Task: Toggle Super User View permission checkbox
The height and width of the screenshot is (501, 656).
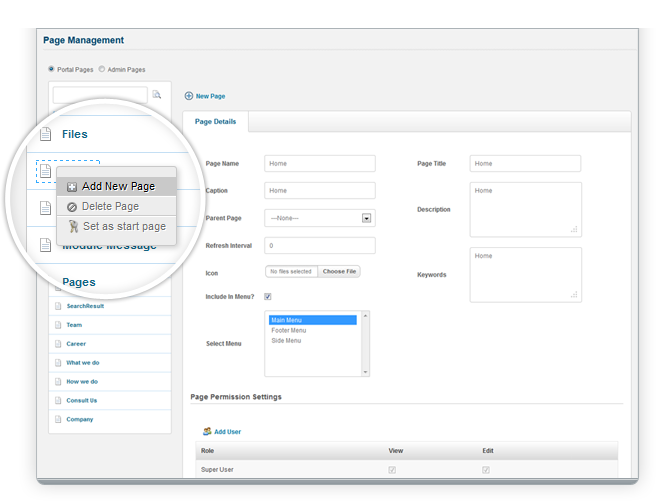Action: tap(392, 470)
